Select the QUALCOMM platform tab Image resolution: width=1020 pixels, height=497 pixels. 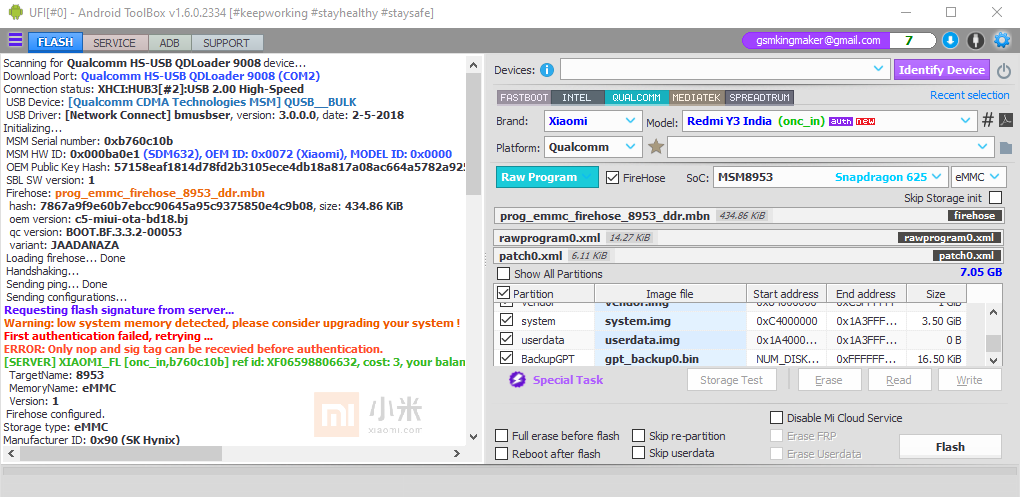tap(636, 98)
